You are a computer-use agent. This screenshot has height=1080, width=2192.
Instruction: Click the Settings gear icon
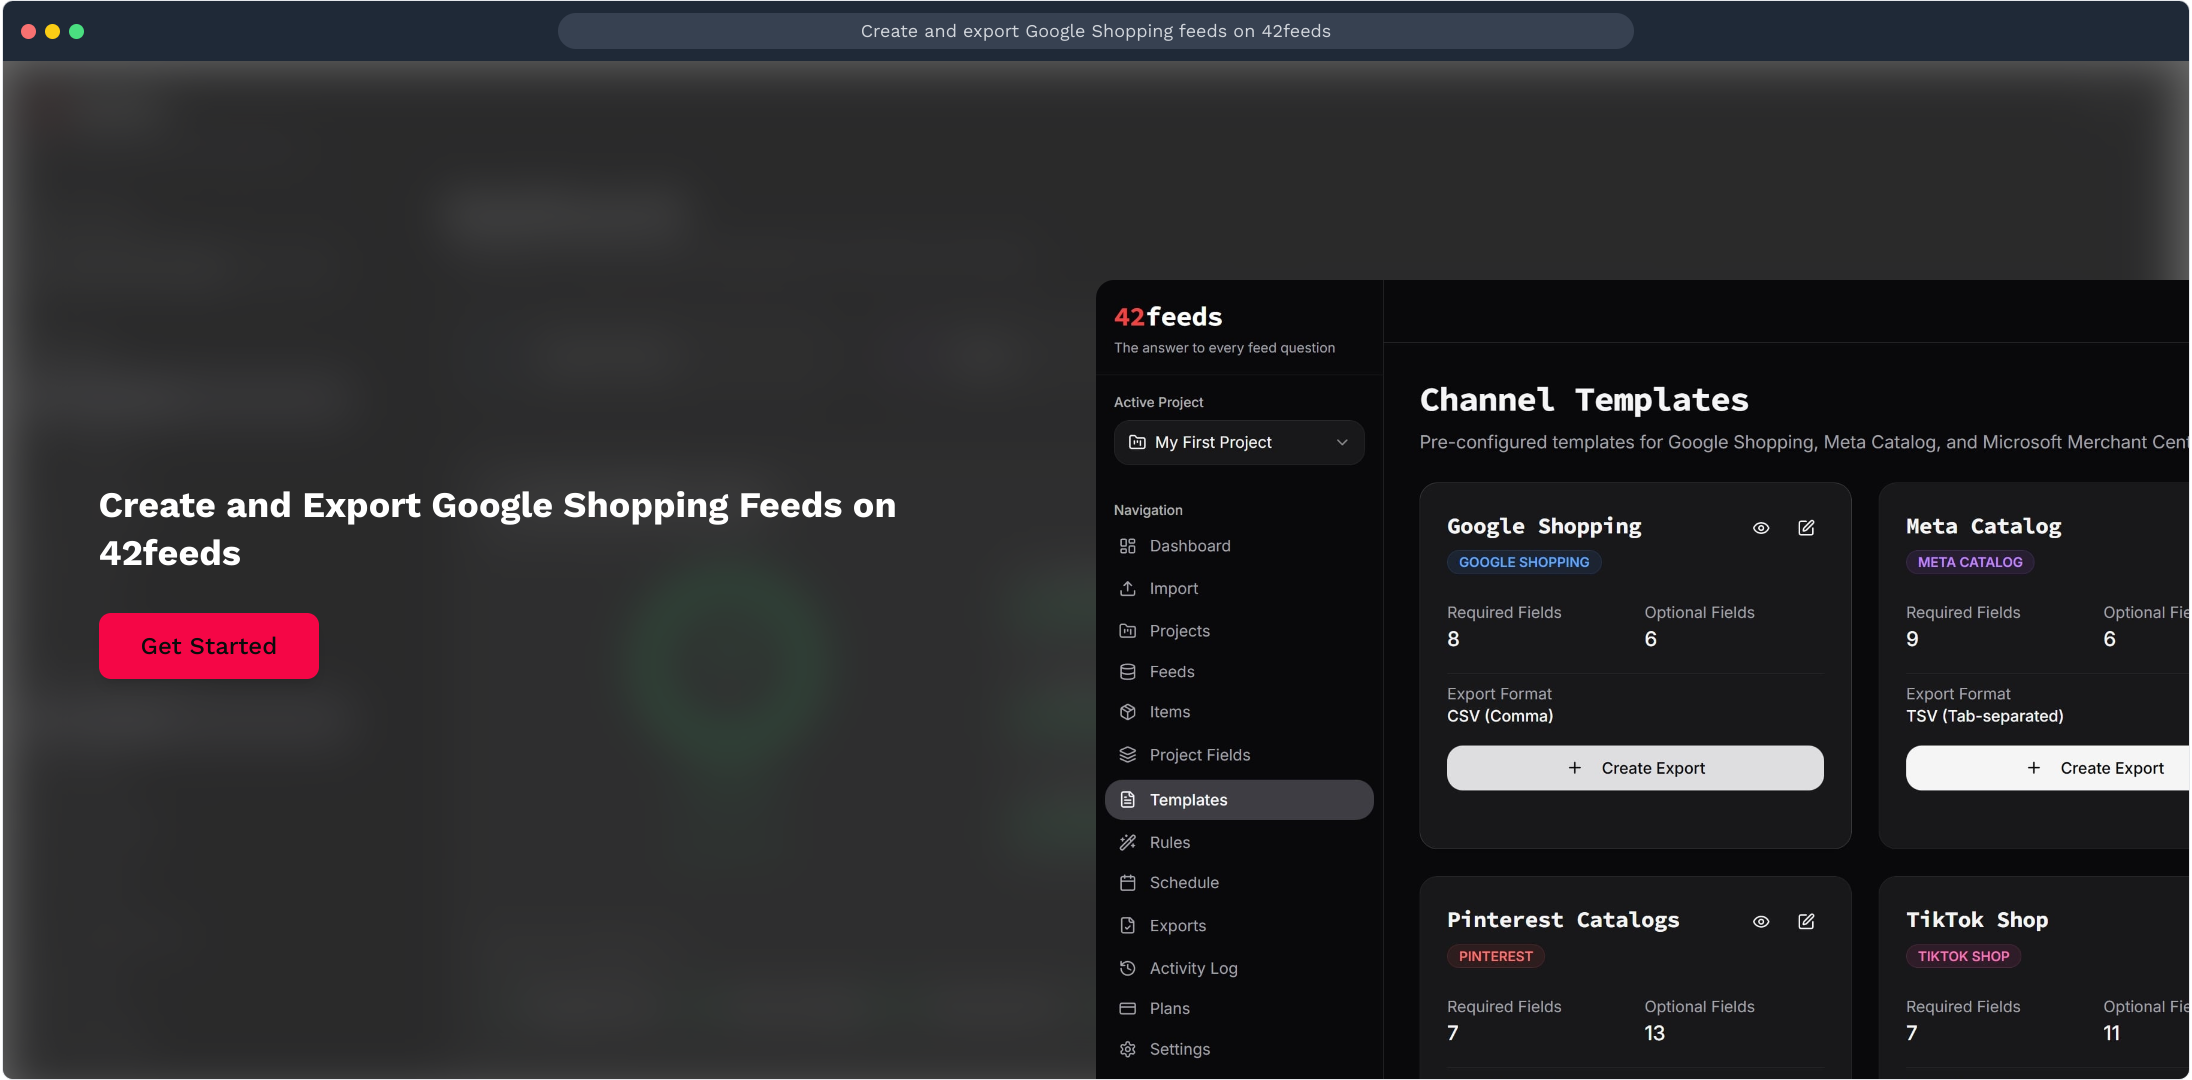point(1127,1049)
